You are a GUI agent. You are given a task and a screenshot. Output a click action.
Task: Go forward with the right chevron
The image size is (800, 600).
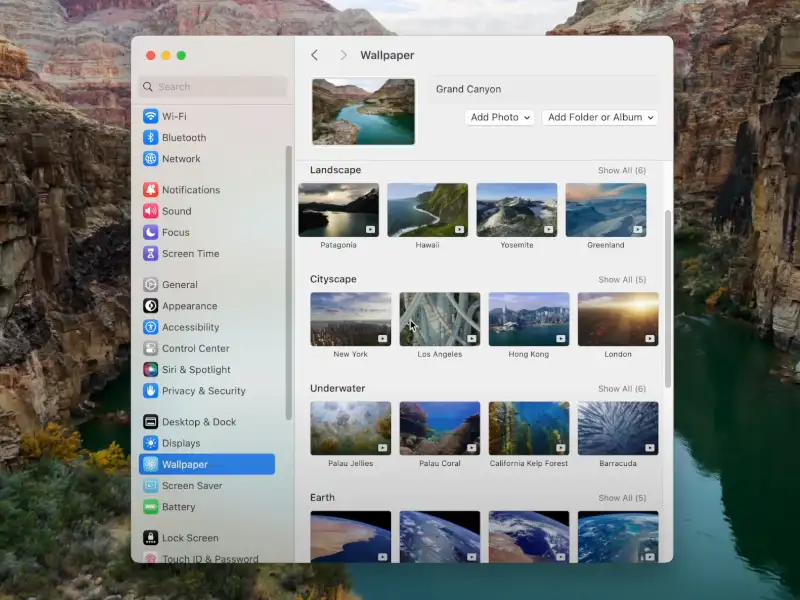[x=343, y=55]
